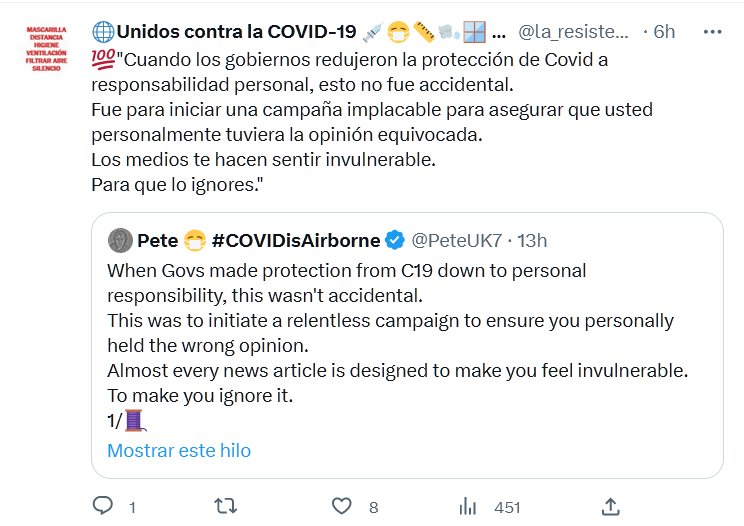The height and width of the screenshot is (526, 744).
Task: Click the share upload icon
Action: click(610, 506)
